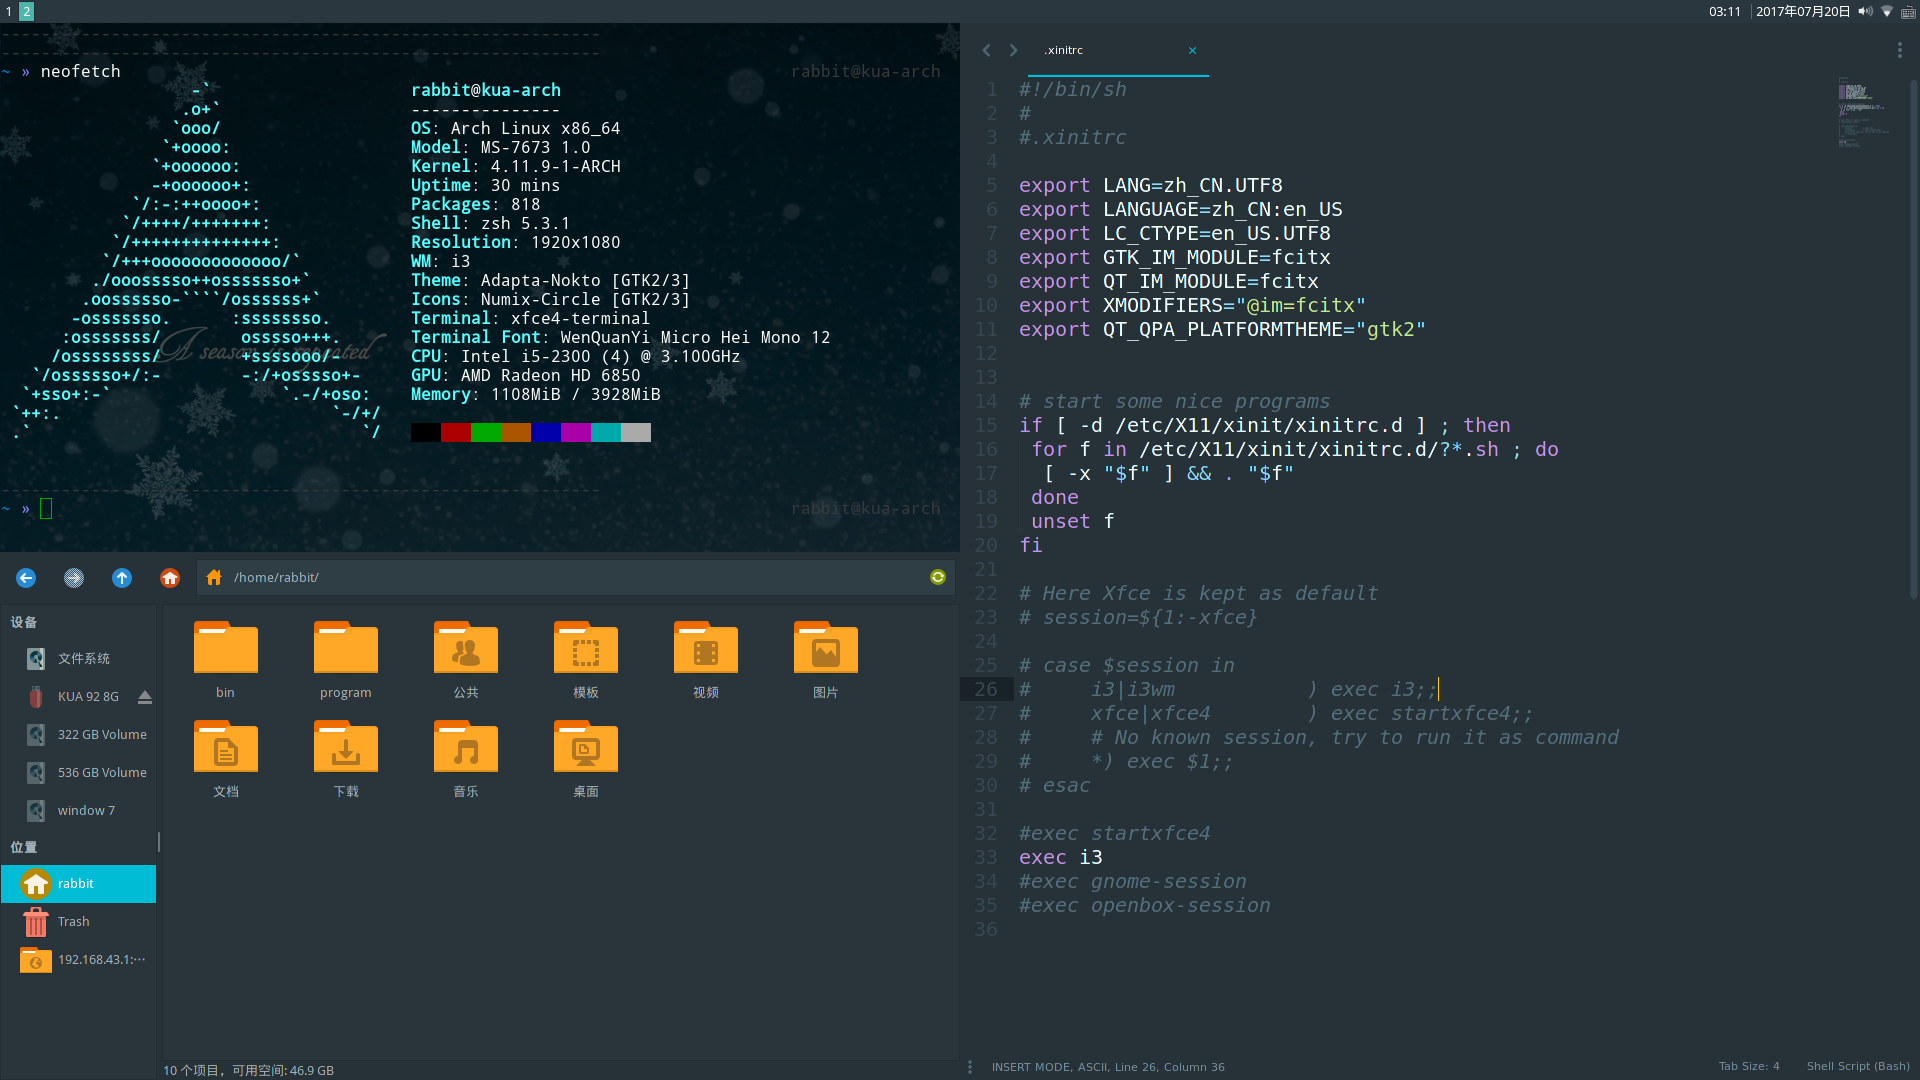Click the home button in file manager toolbar
The image size is (1920, 1080).
170,578
